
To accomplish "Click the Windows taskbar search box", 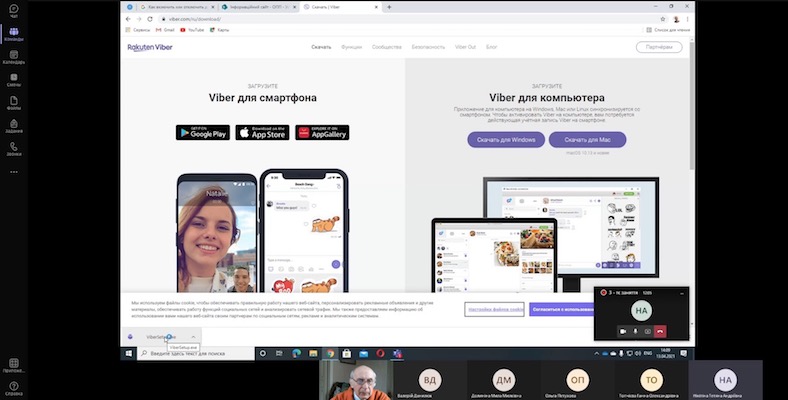I will point(196,354).
